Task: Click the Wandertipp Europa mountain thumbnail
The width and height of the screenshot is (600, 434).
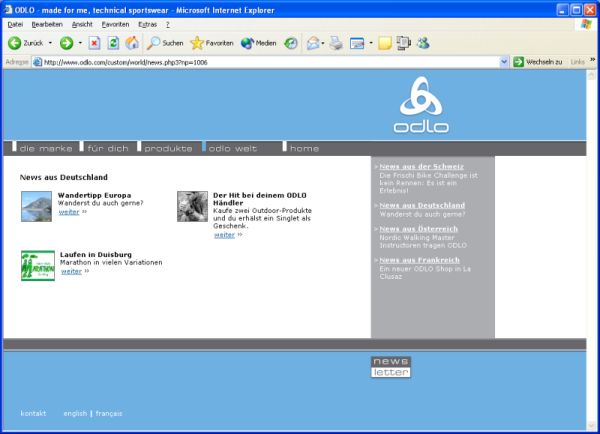Action: [x=36, y=205]
